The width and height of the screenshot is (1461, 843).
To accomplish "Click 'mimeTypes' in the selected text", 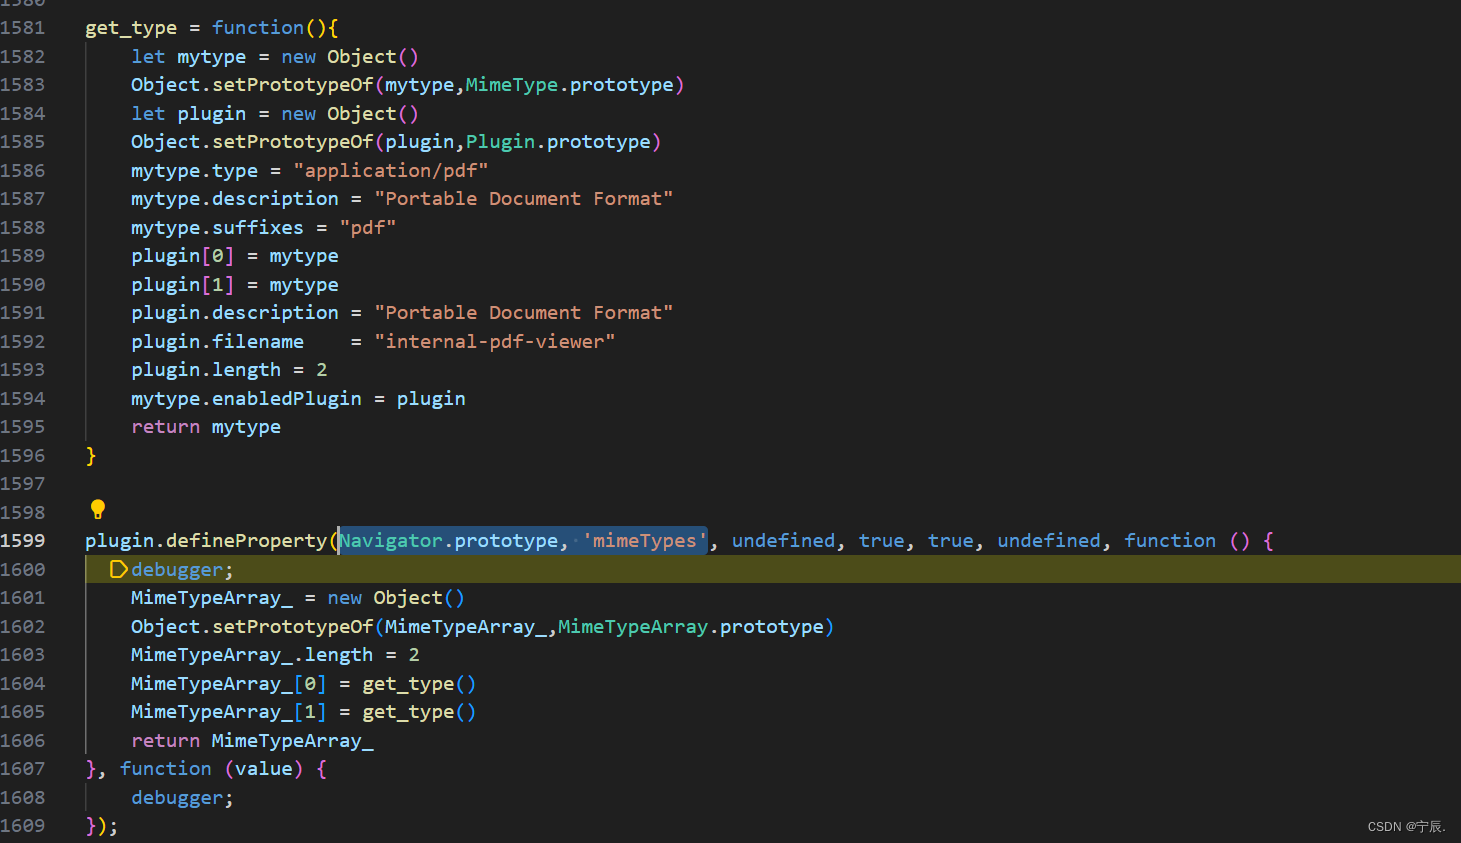I will pyautogui.click(x=644, y=541).
